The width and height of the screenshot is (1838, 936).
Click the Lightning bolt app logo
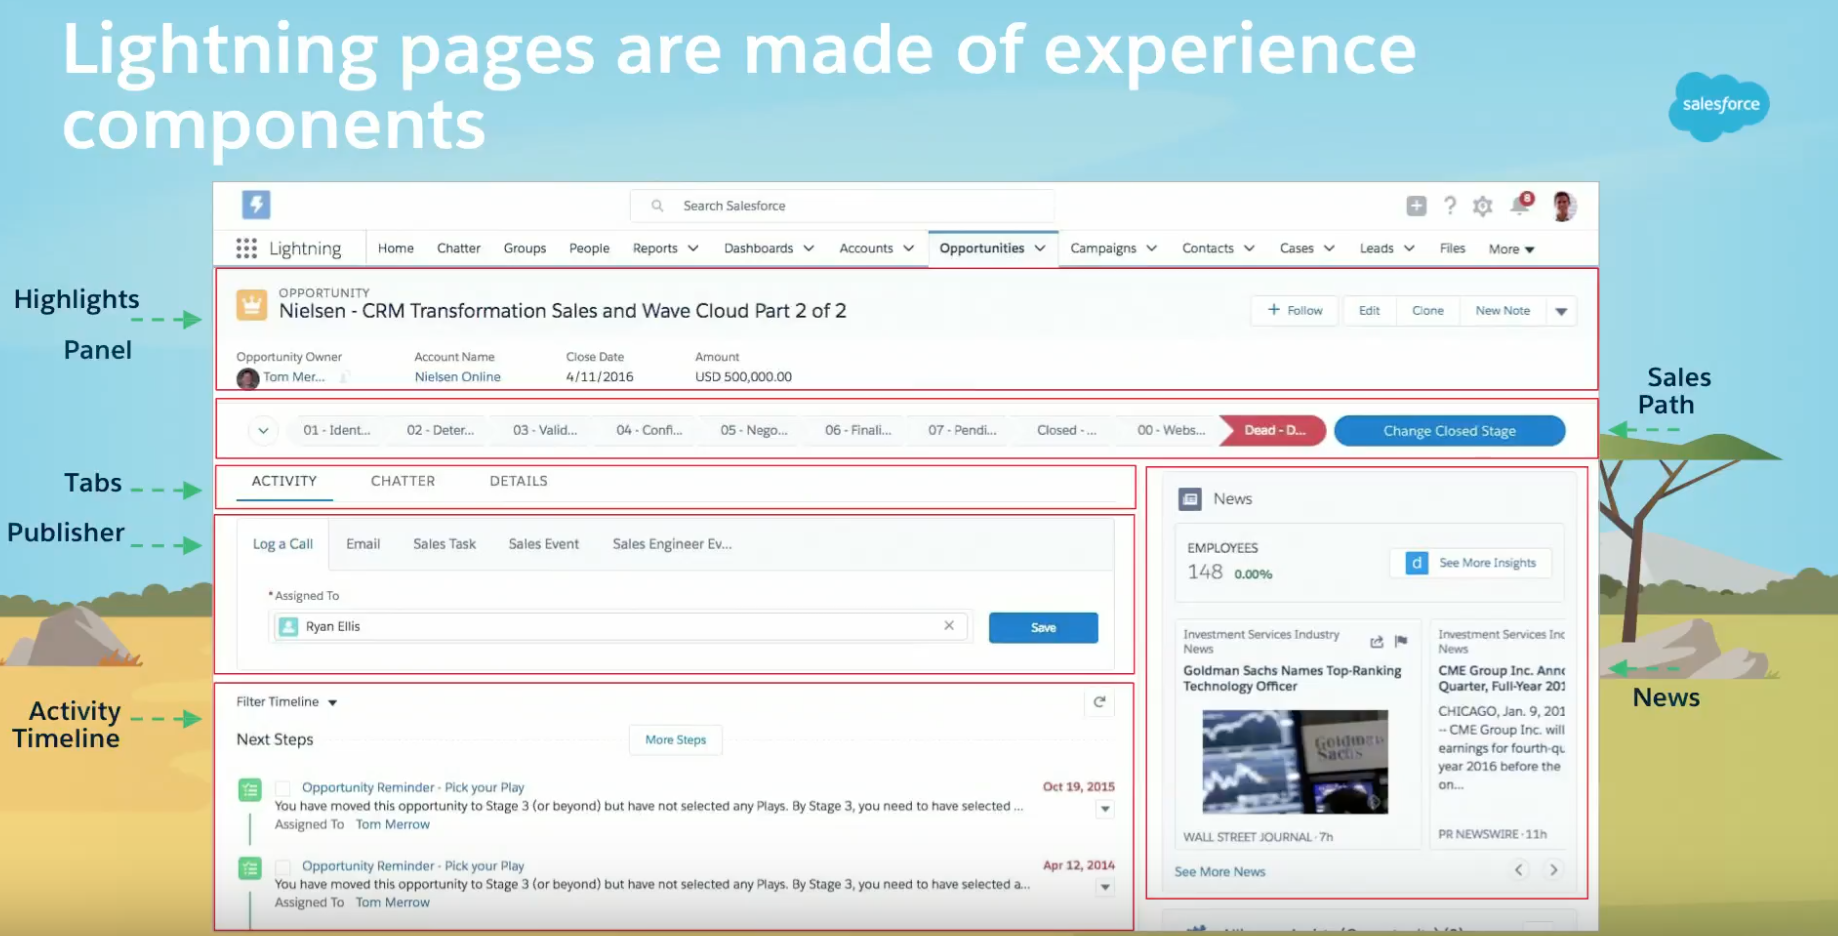point(256,205)
